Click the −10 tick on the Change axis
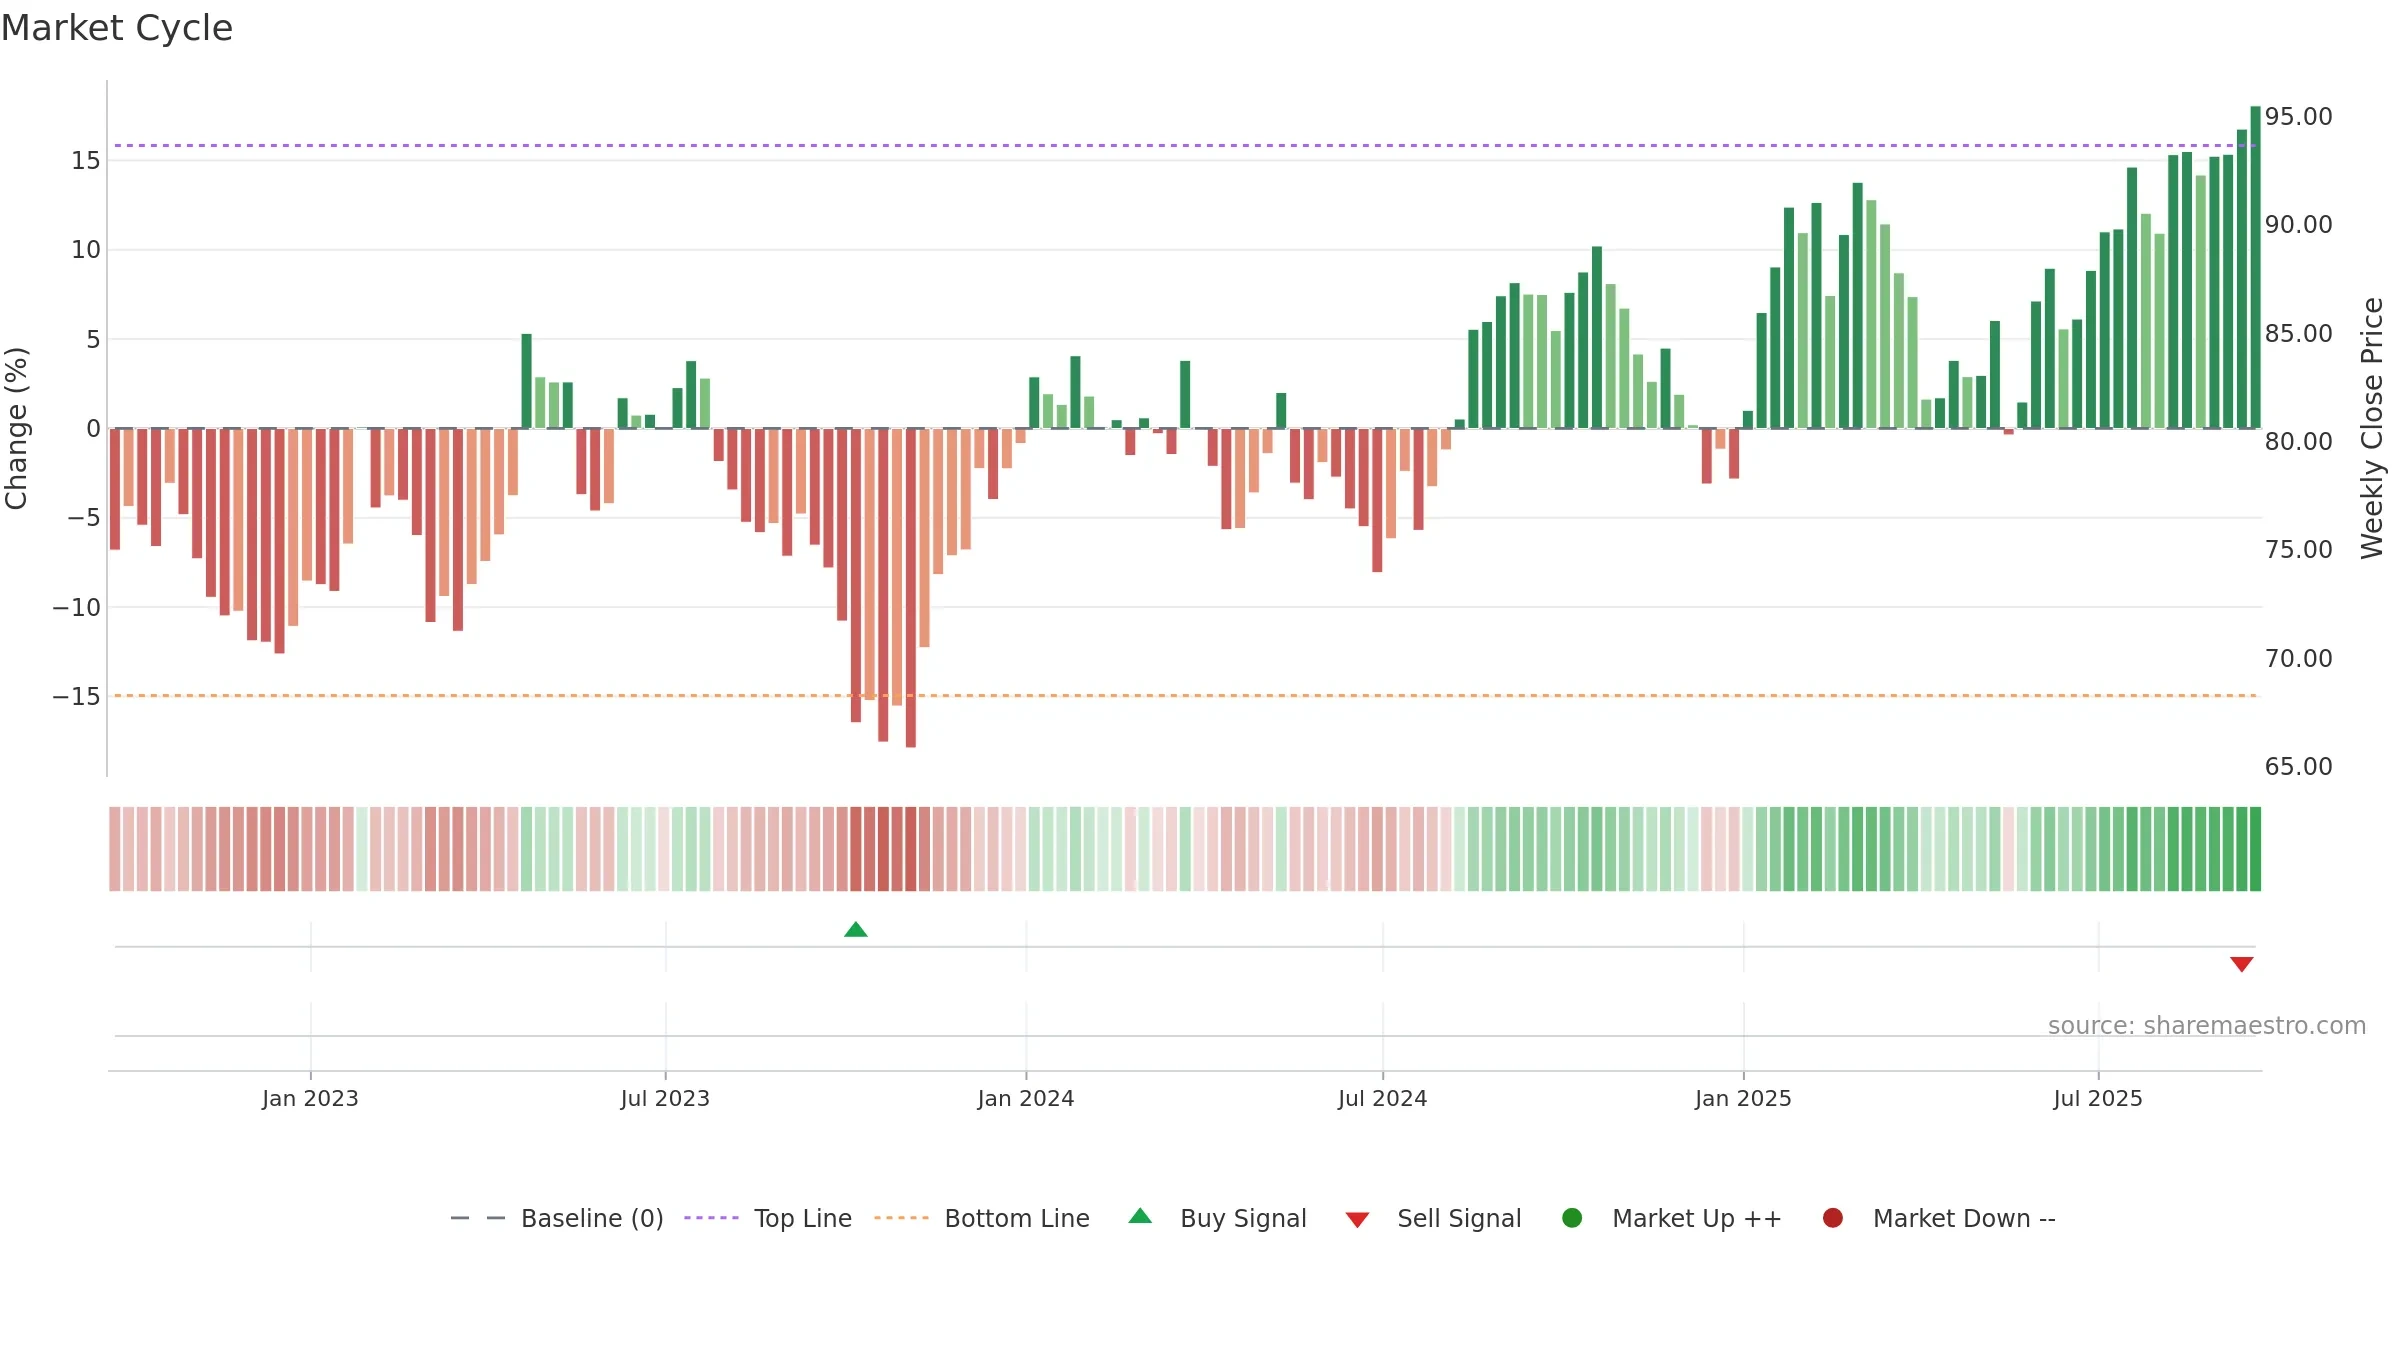 point(77,608)
